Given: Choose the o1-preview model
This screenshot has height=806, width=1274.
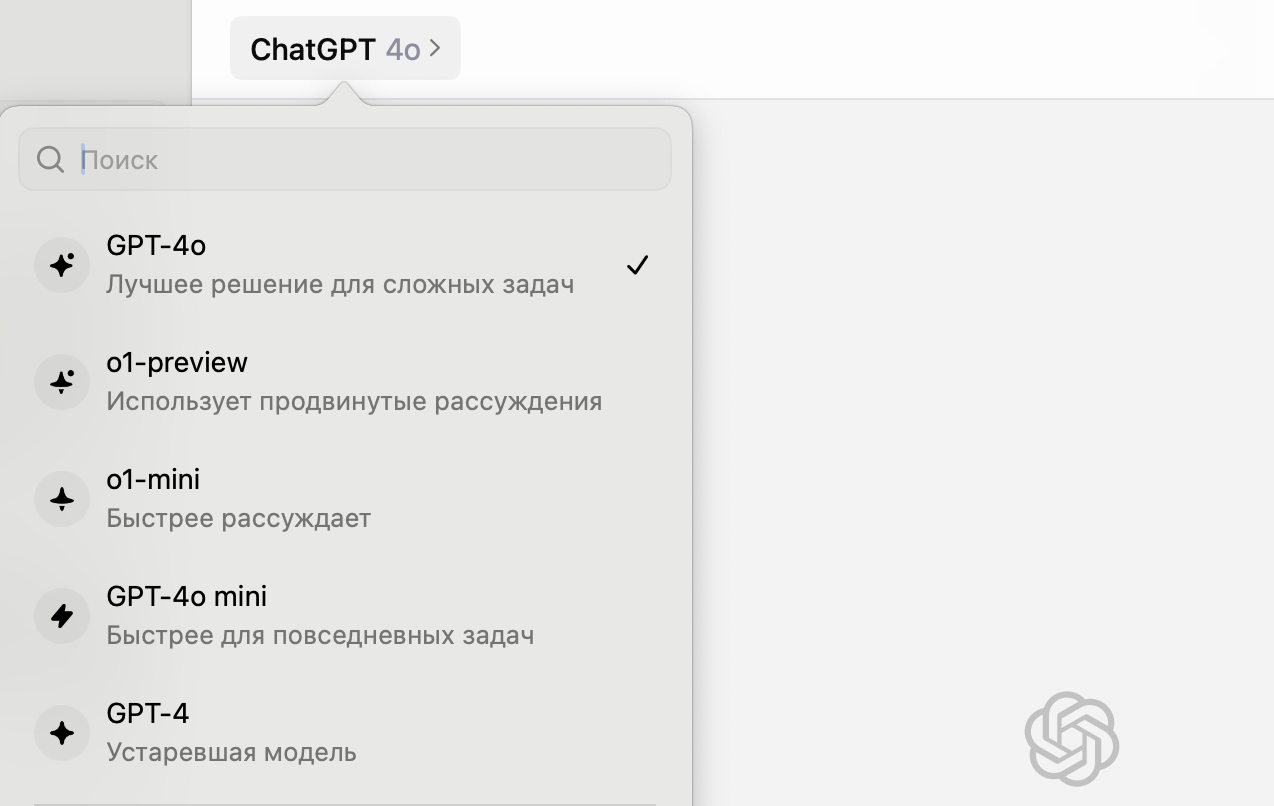Looking at the screenshot, I should point(345,381).
